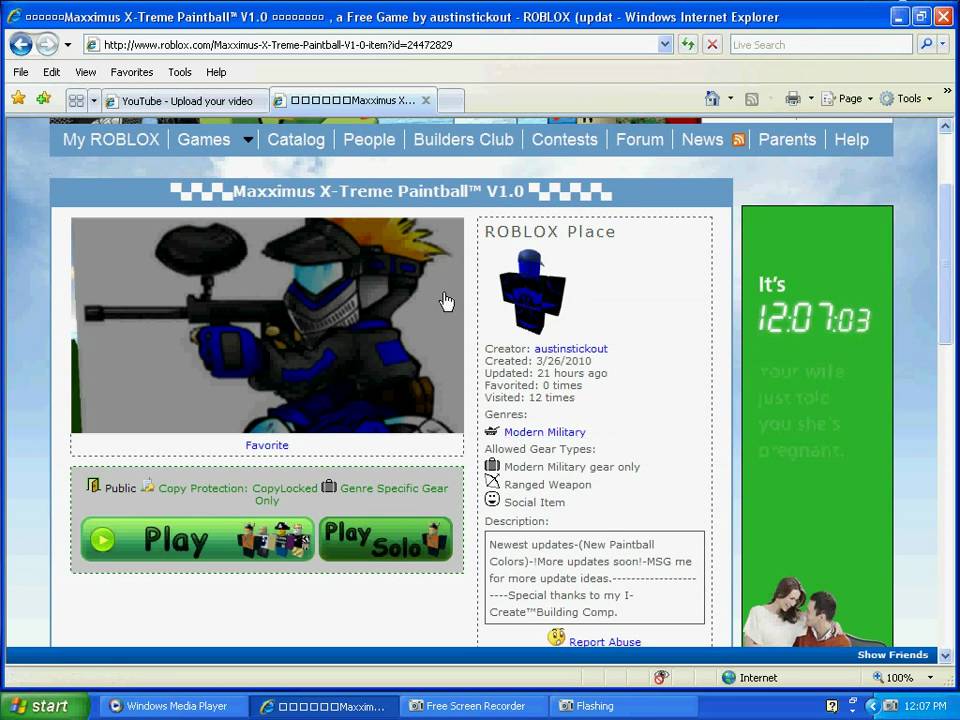This screenshot has width=960, height=720.
Task: Open the View menu
Action: 86,72
